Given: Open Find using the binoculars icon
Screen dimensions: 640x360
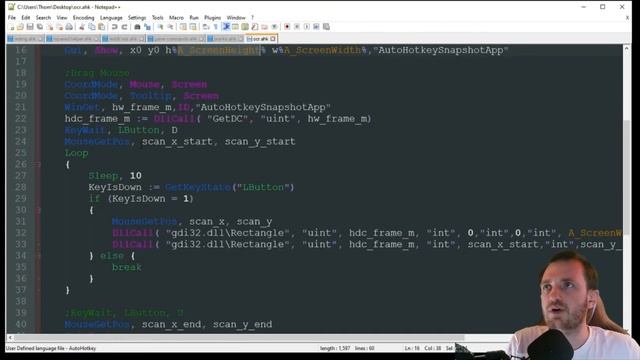Looking at the screenshot, I should 138,27.
